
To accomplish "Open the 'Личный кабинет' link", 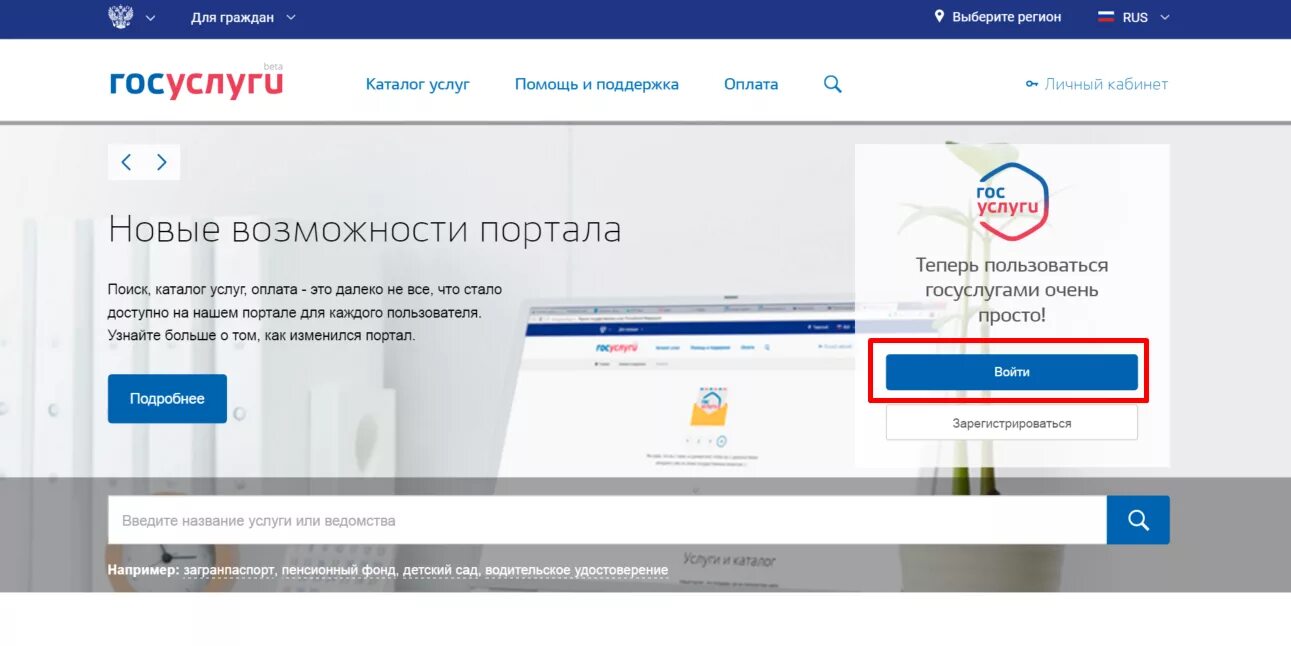I will pyautogui.click(x=1106, y=84).
